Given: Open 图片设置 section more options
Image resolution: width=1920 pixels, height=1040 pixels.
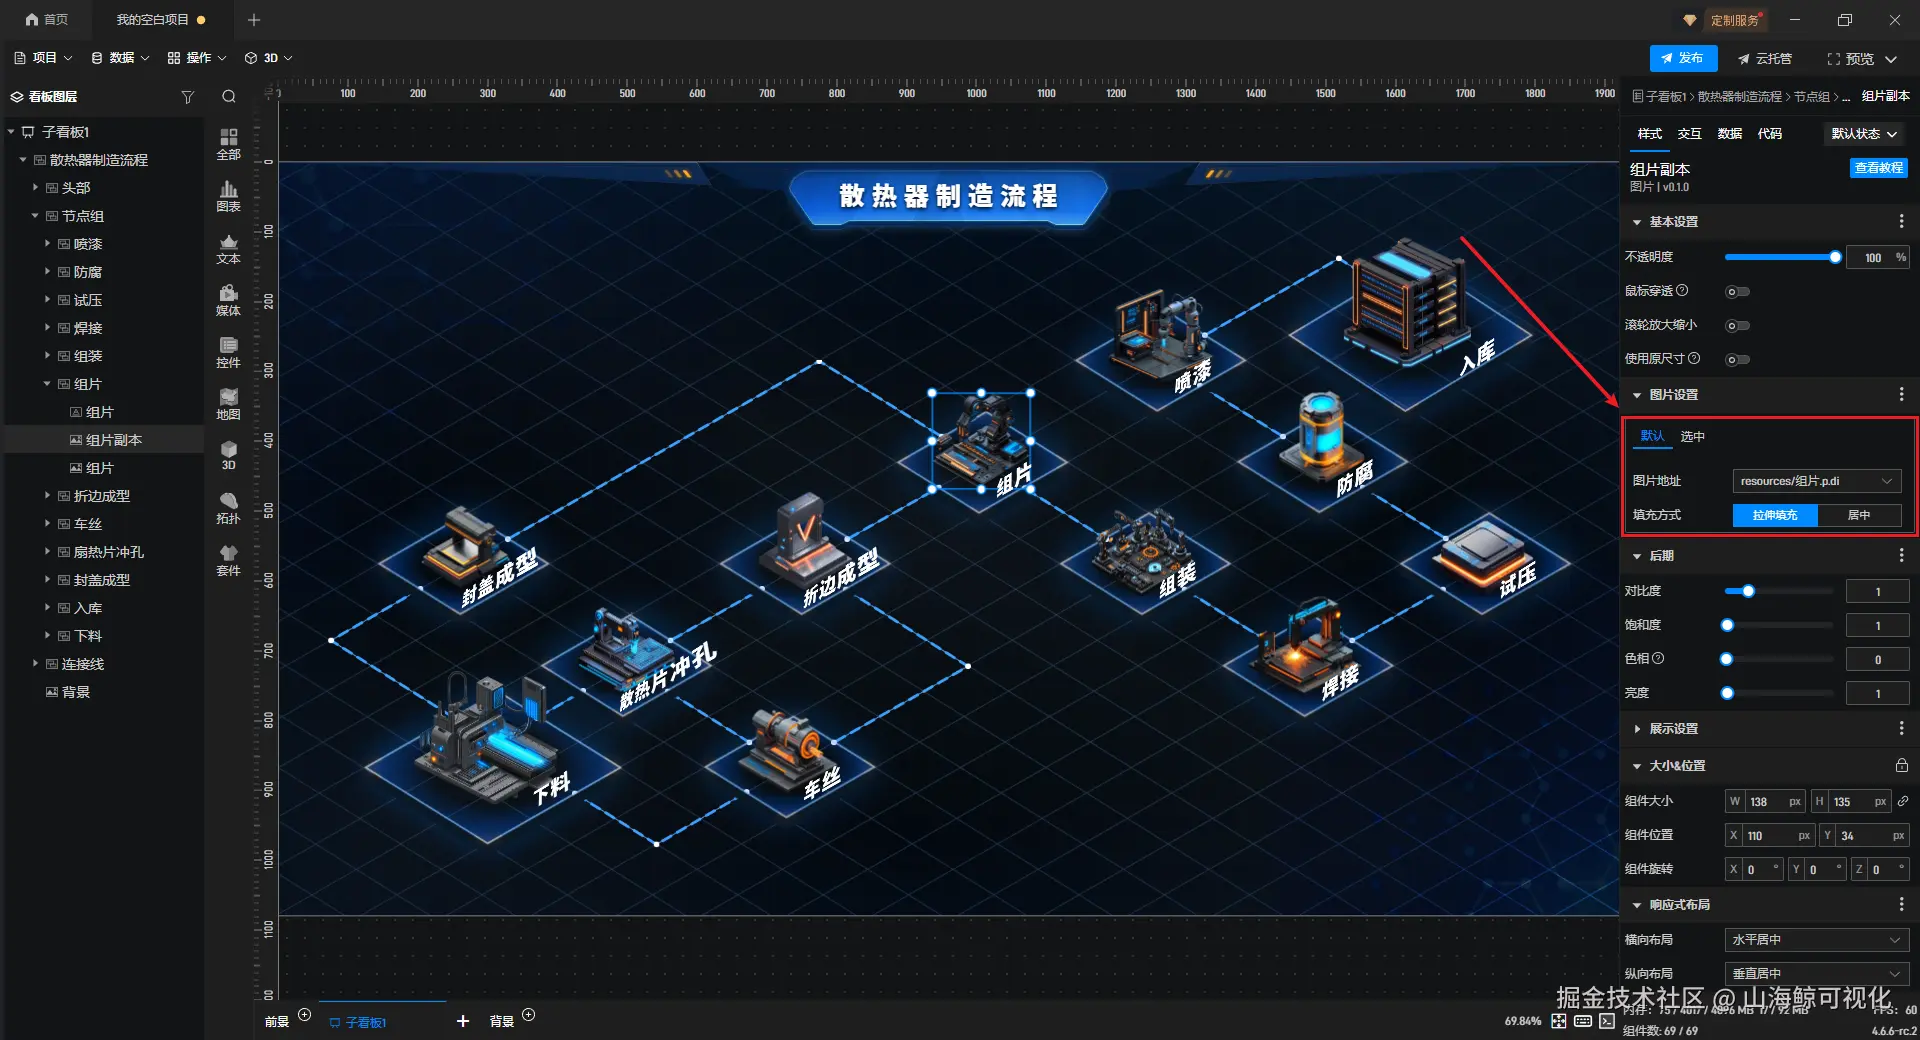Looking at the screenshot, I should pyautogui.click(x=1901, y=394).
